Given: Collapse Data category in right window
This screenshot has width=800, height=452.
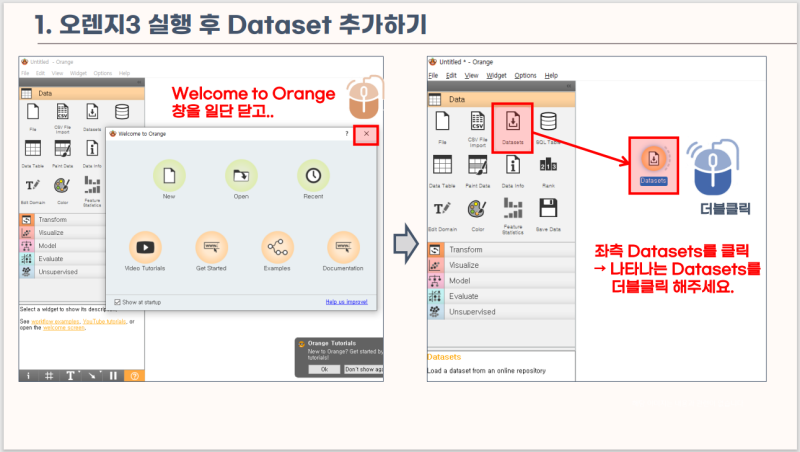Looking at the screenshot, I should point(502,99).
